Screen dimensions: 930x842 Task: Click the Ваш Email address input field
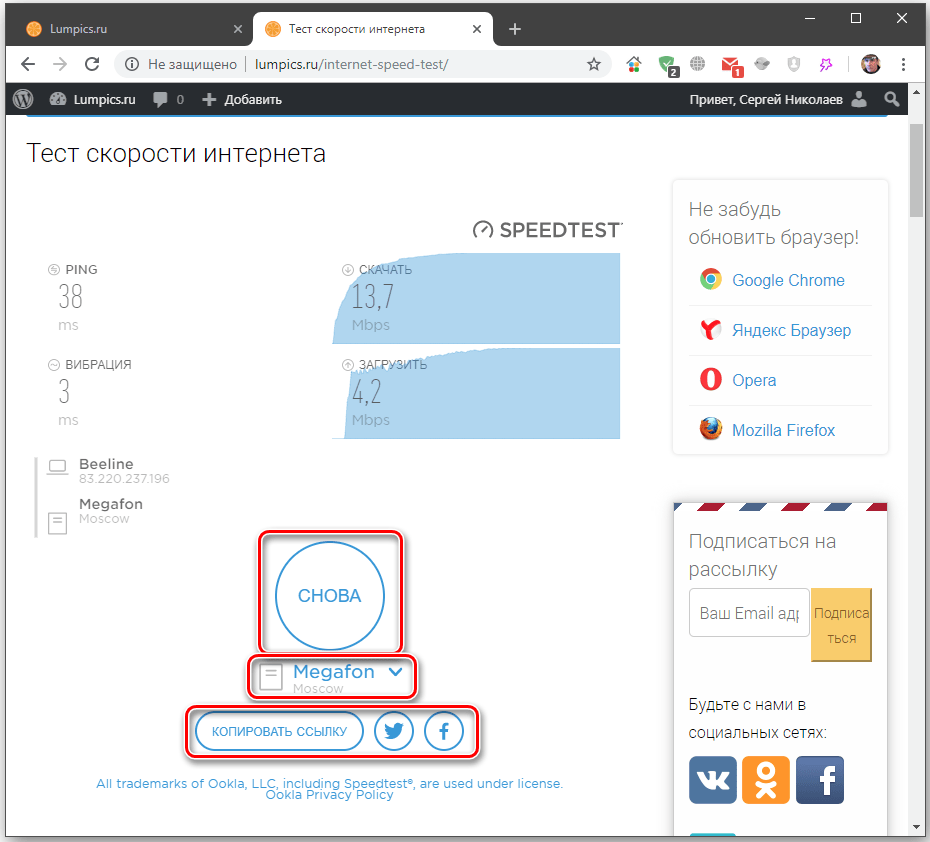[748, 613]
